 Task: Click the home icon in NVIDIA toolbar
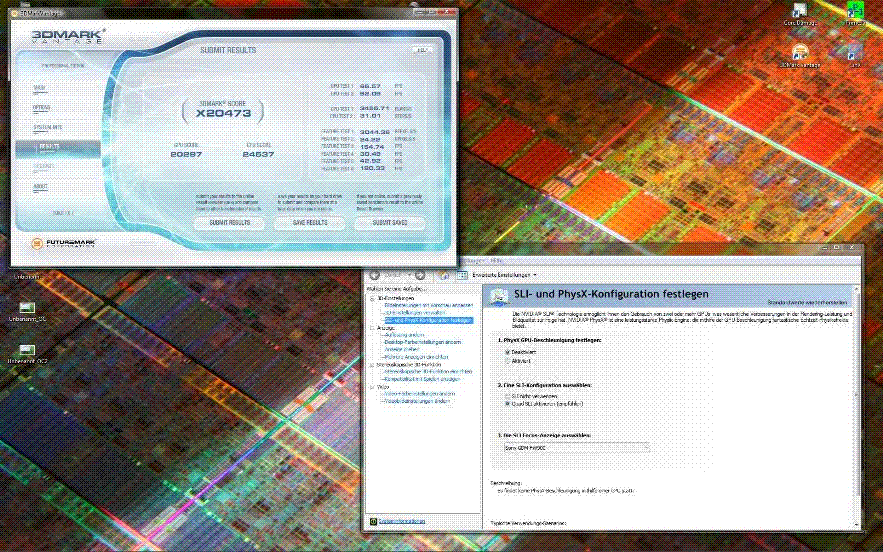[443, 275]
